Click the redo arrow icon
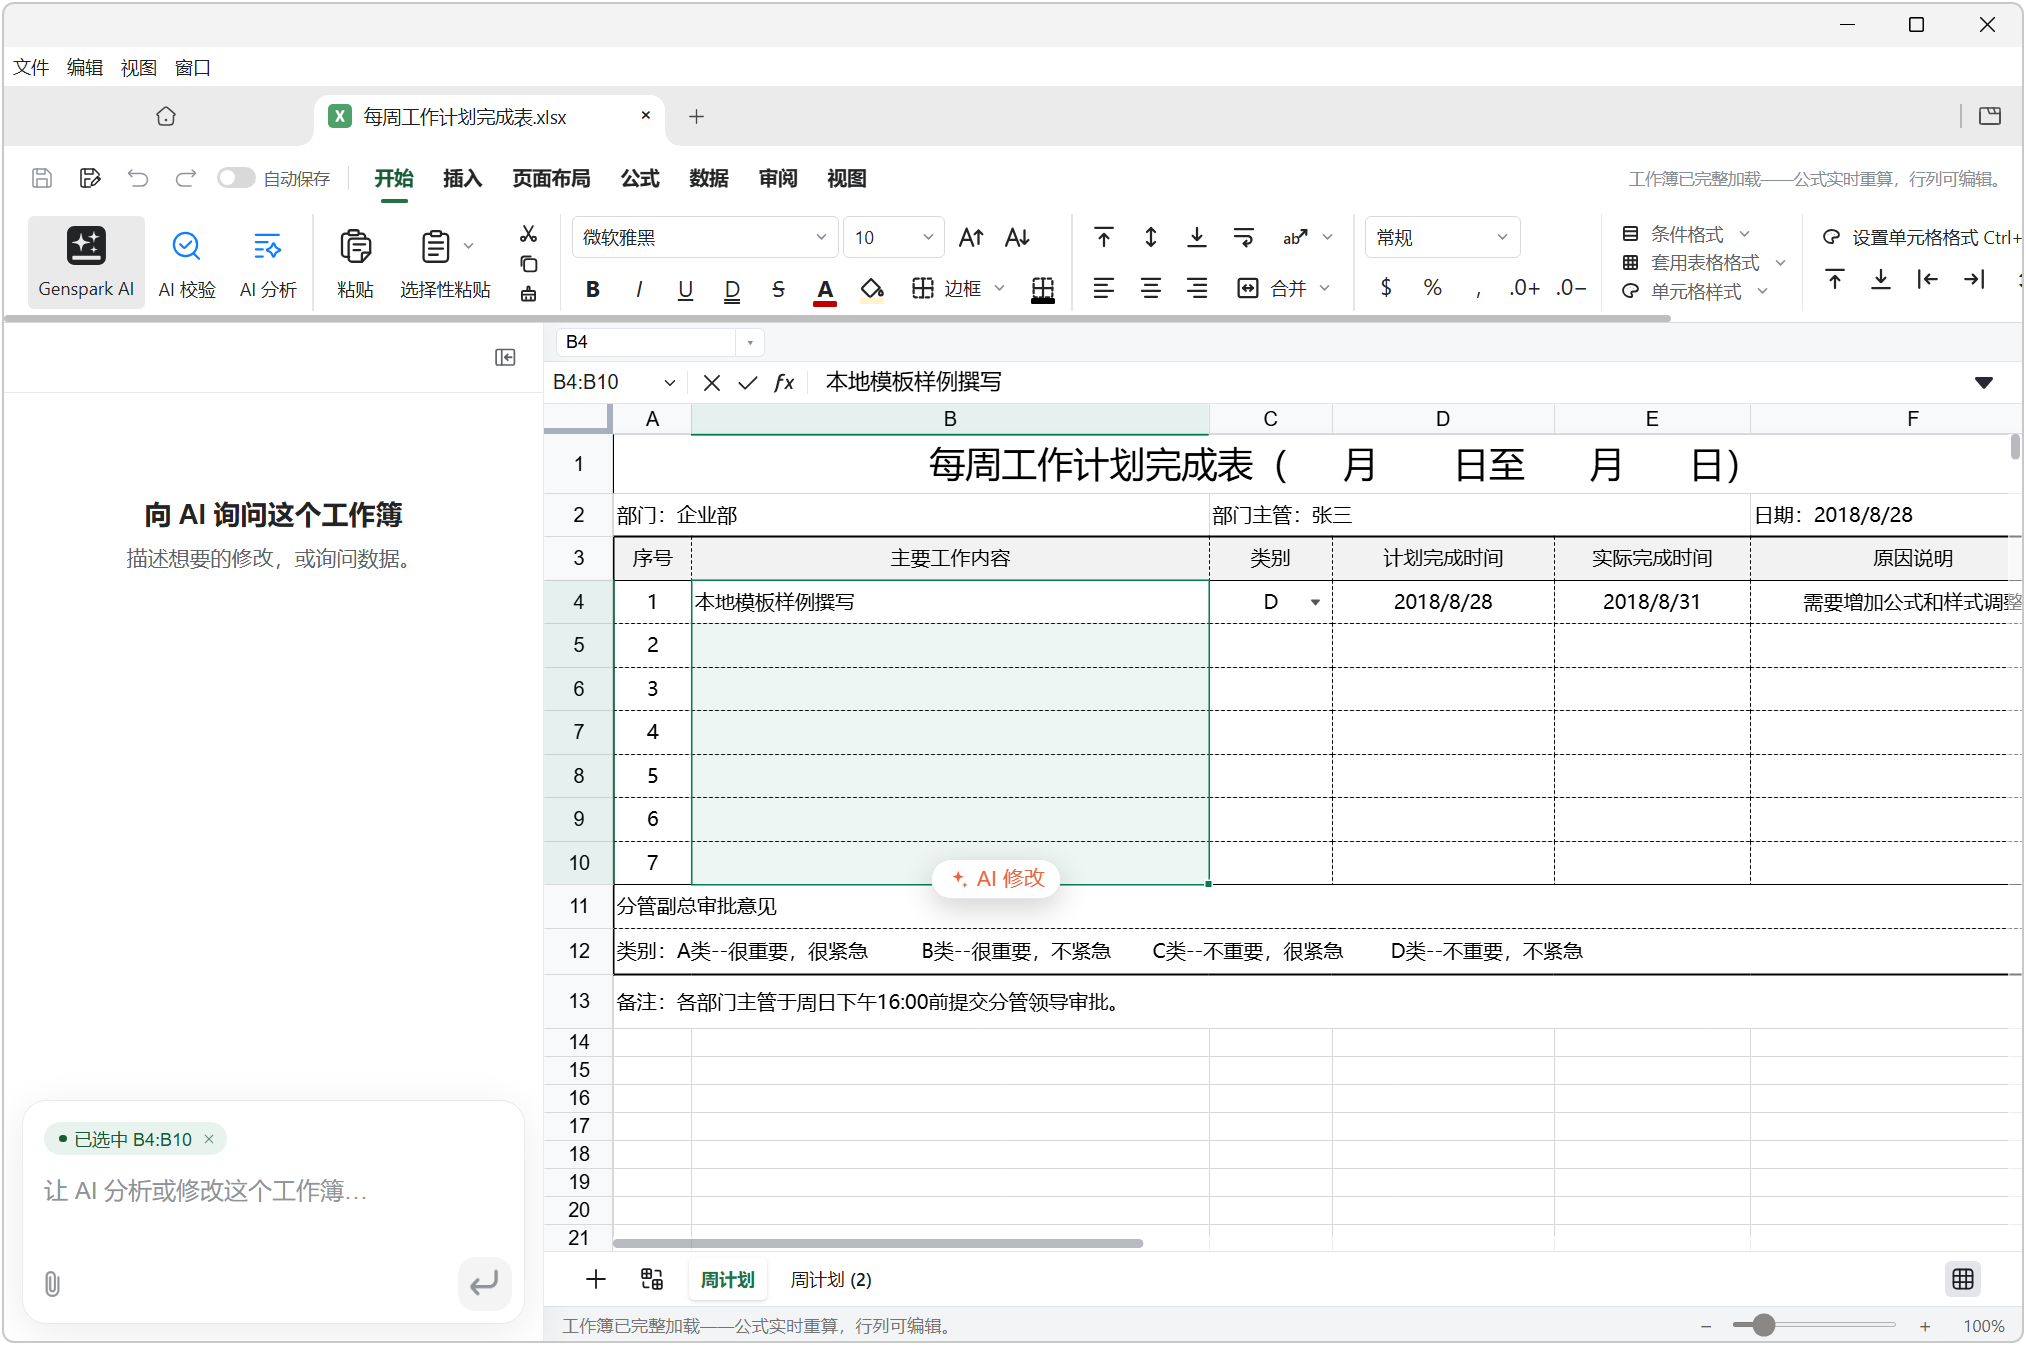Viewport: 2026px width, 1345px height. pos(186,178)
